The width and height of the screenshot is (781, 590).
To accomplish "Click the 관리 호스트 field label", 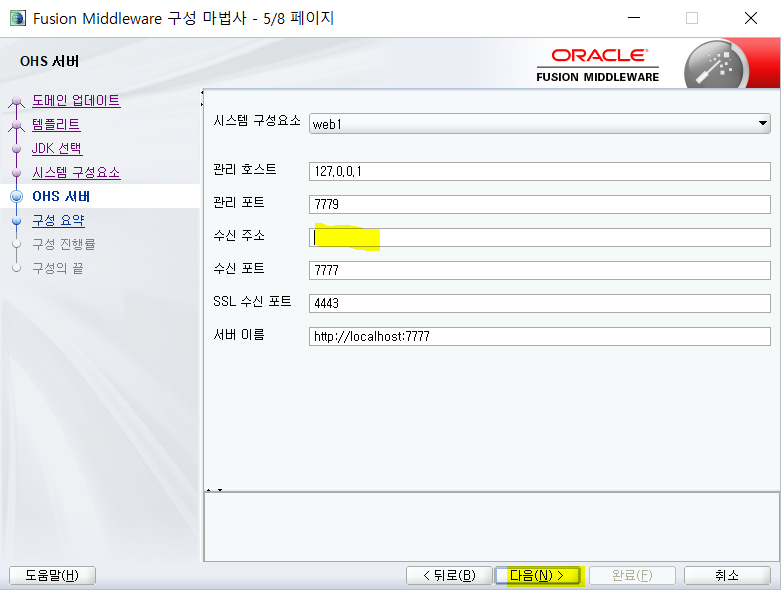I will [x=245, y=169].
